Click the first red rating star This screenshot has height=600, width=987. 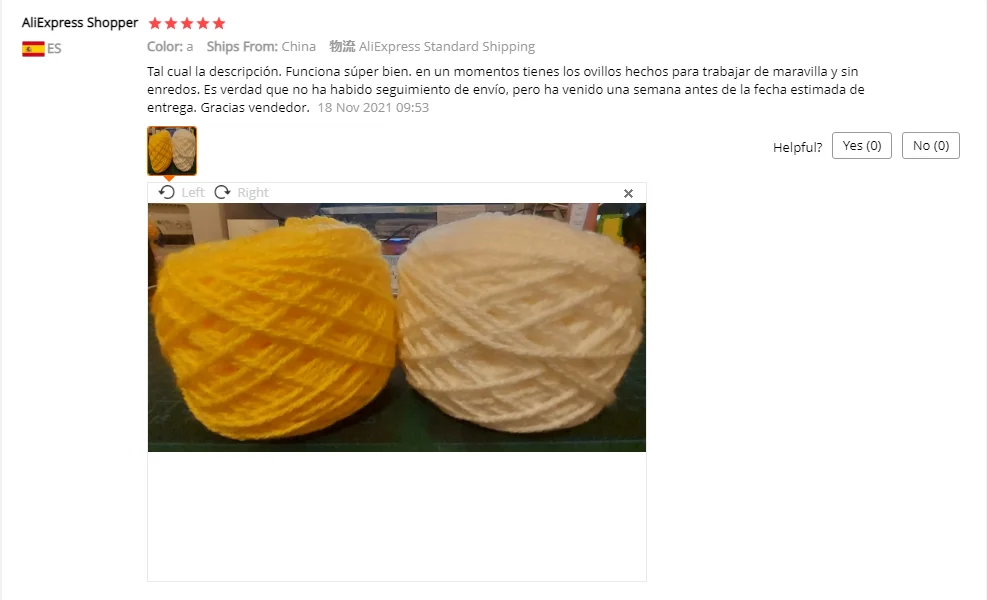pyautogui.click(x=155, y=23)
